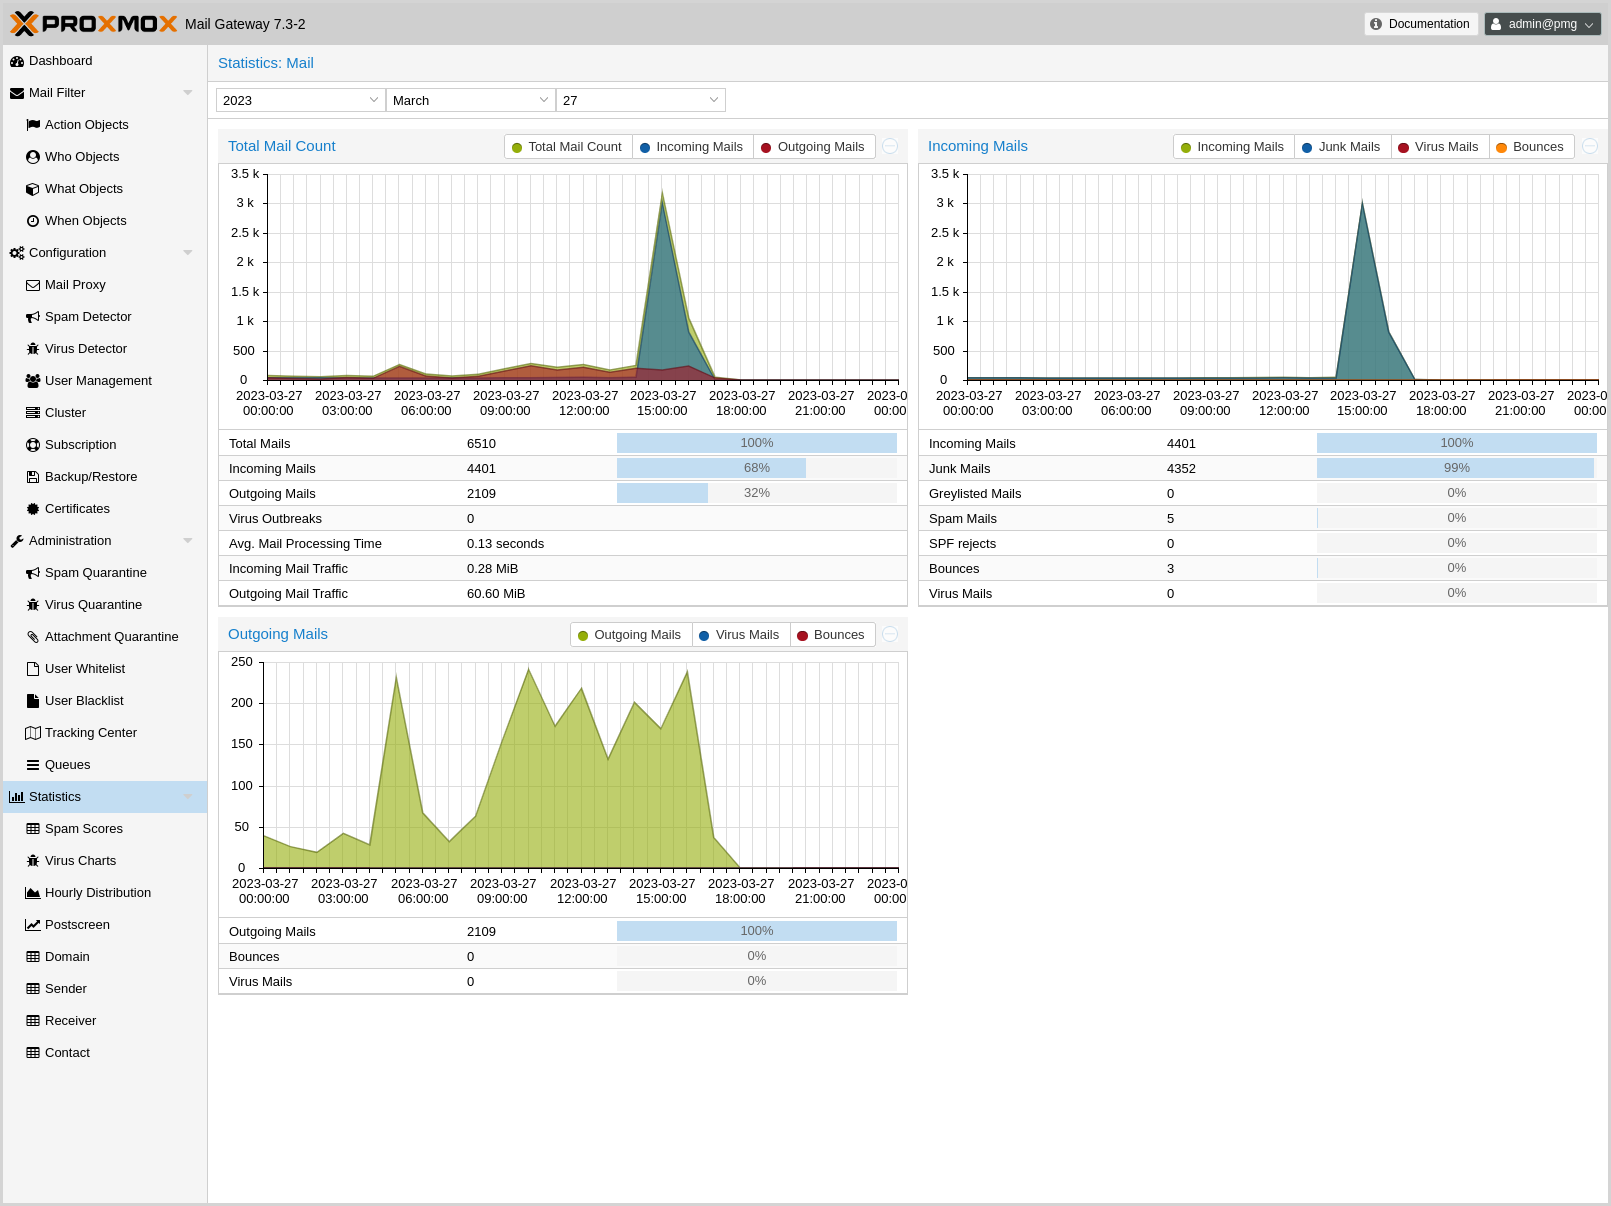Click the Tracking Center map icon
The image size is (1611, 1206).
(33, 733)
